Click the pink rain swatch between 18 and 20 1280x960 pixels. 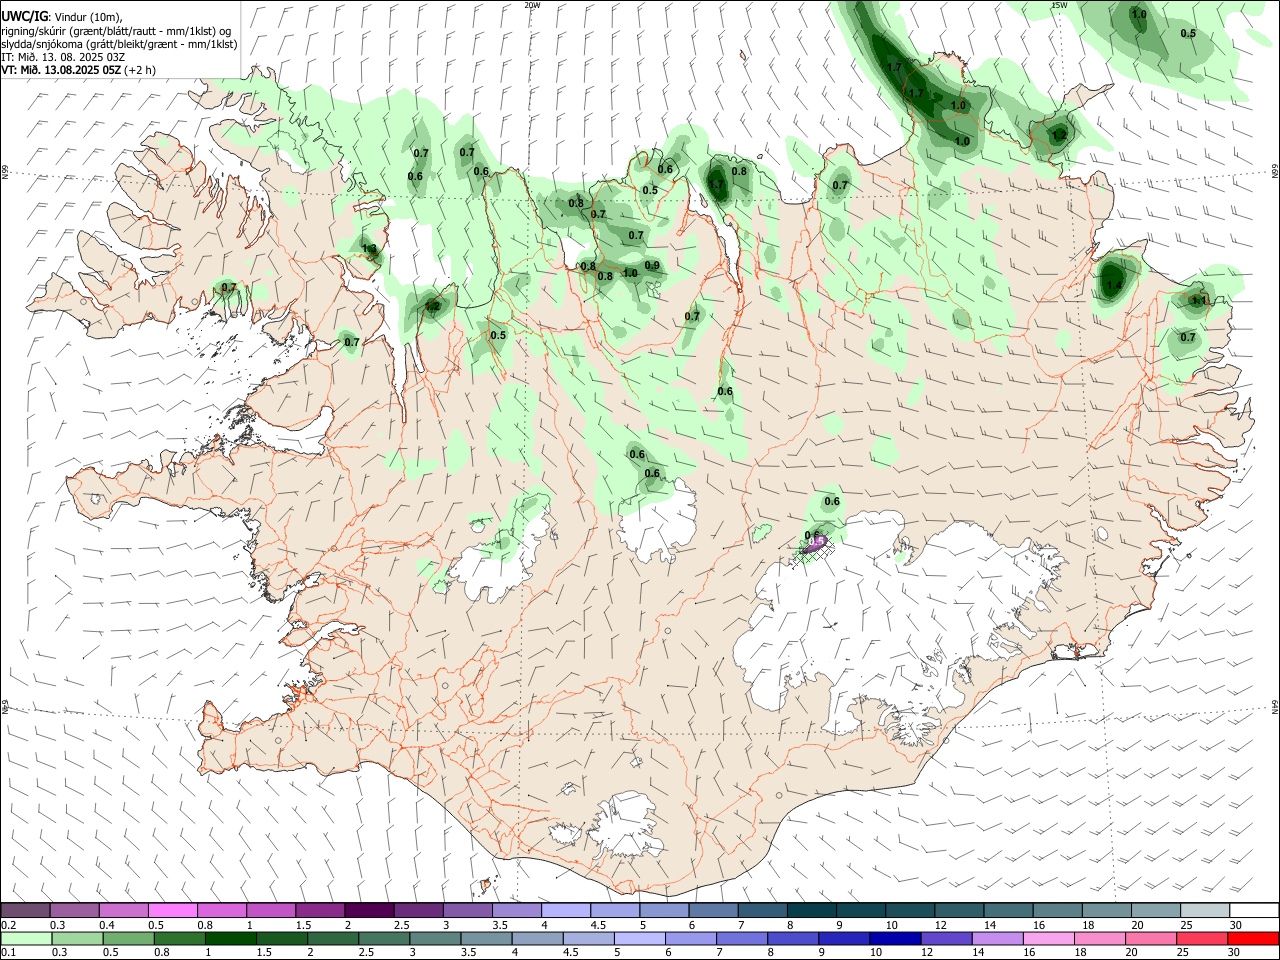tap(1098, 938)
